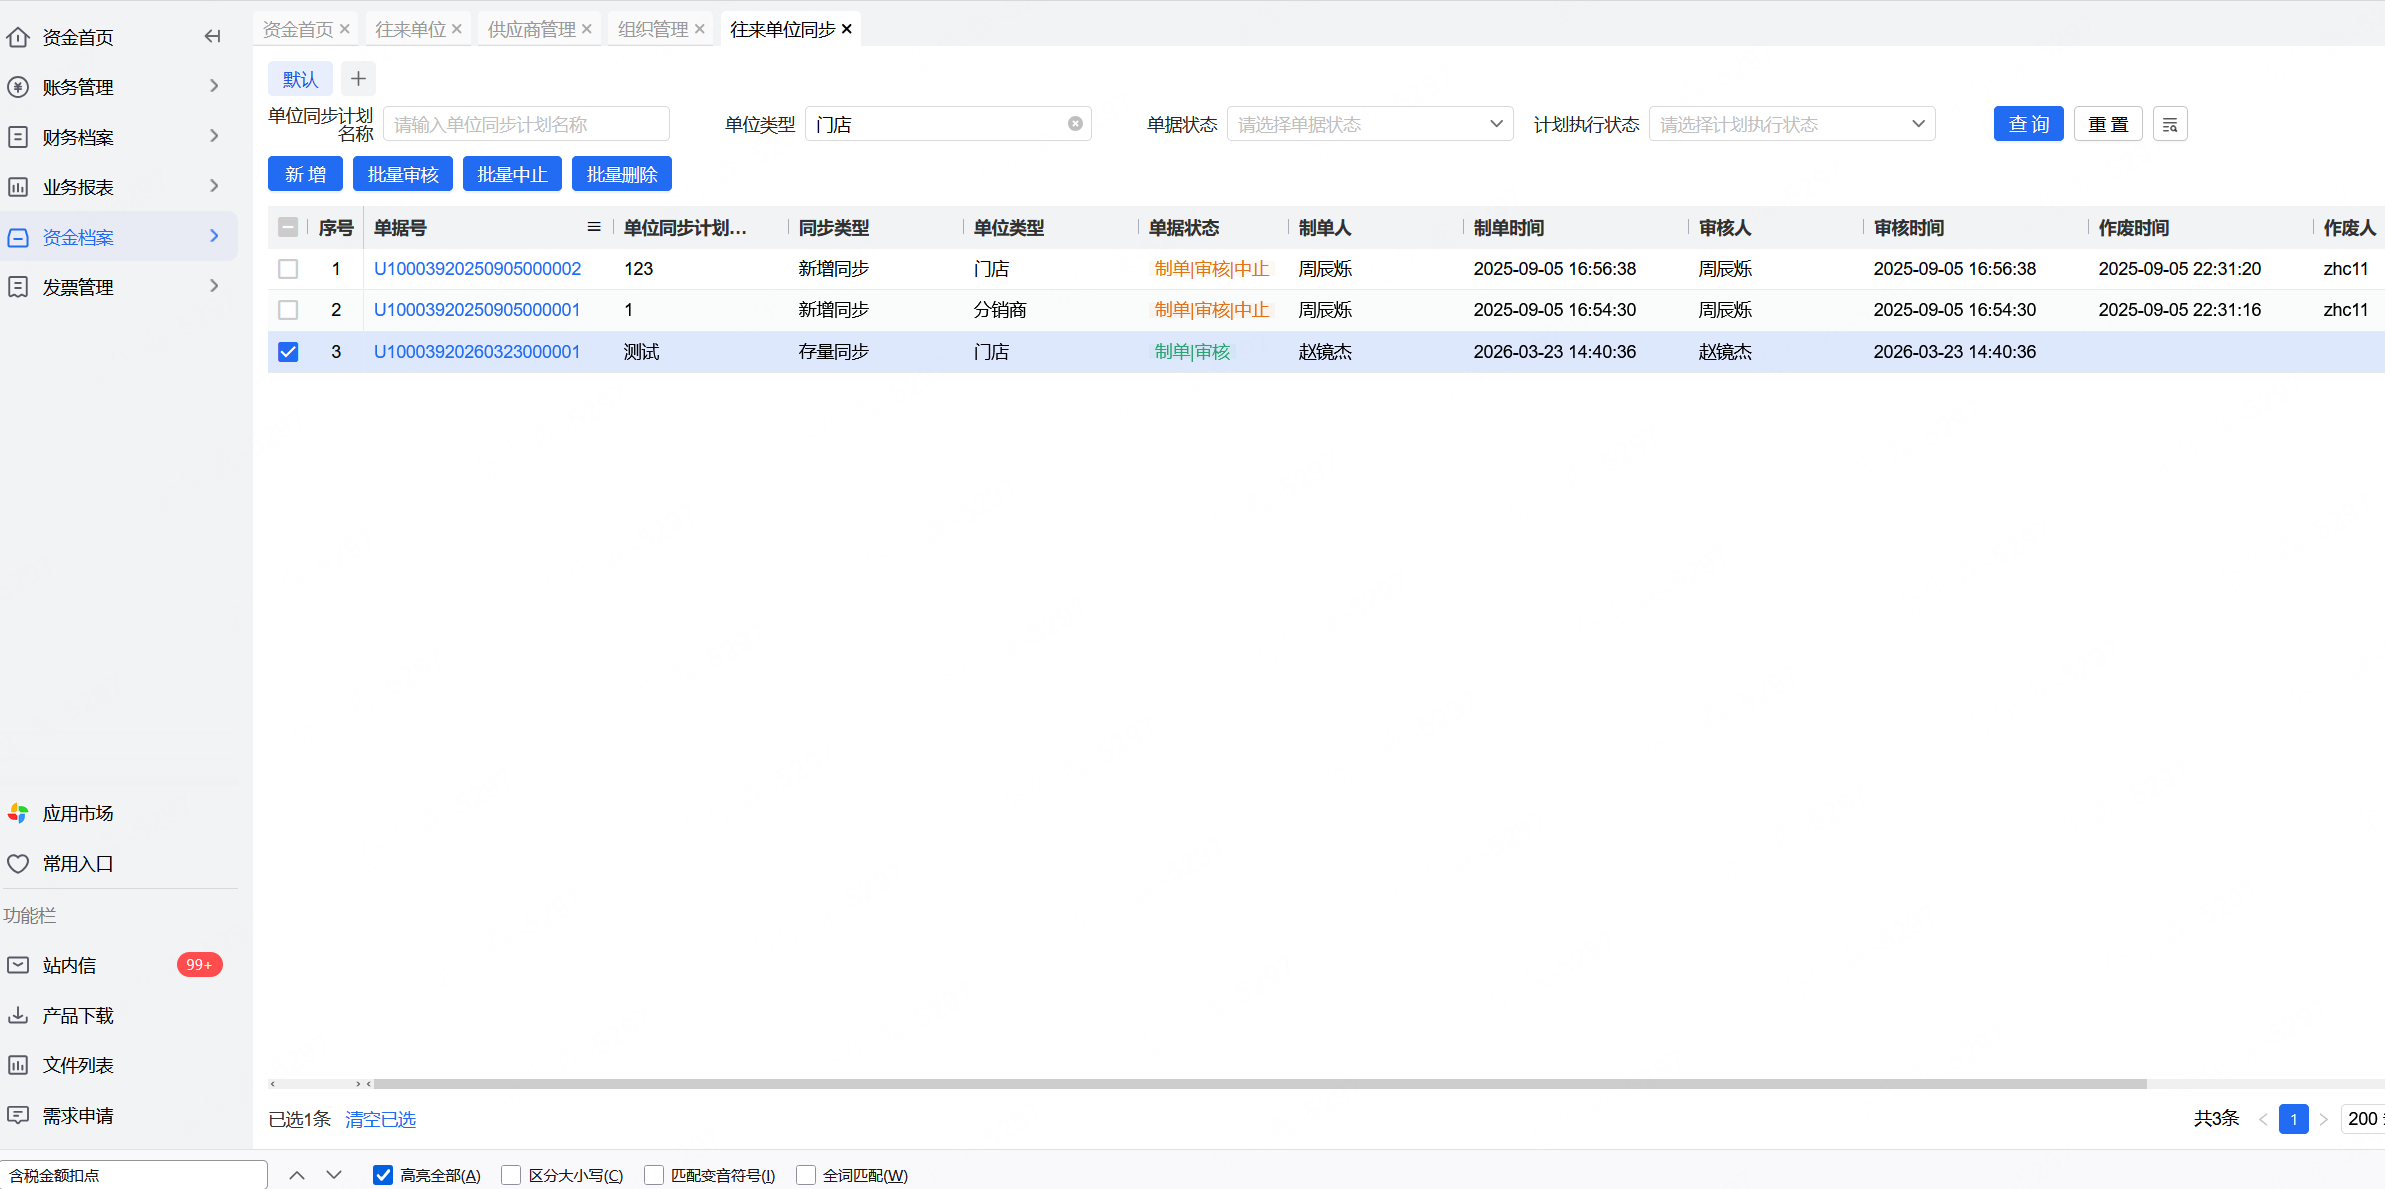Open the 单据状态 dropdown

coord(1369,124)
